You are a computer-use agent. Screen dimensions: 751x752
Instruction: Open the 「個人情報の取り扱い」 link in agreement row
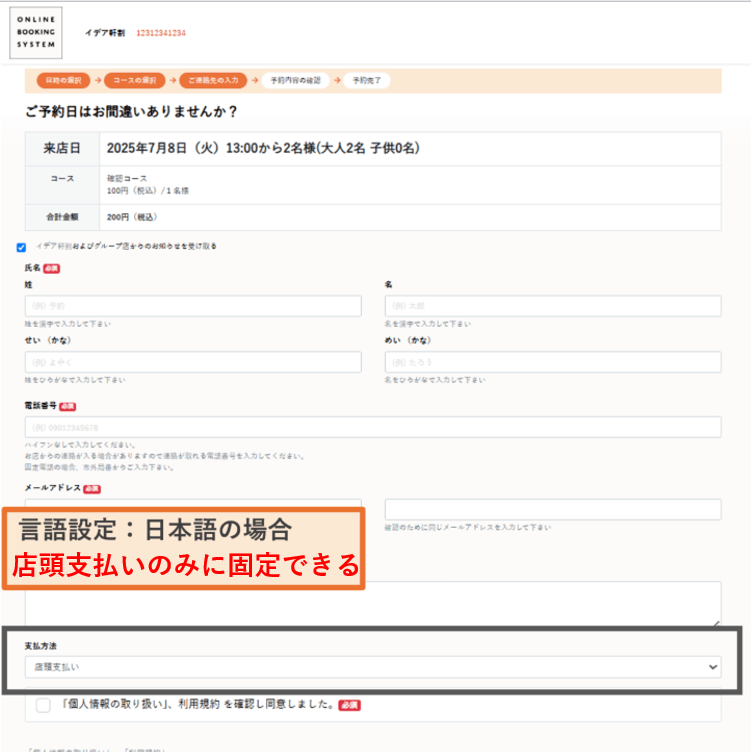[x=116, y=704]
